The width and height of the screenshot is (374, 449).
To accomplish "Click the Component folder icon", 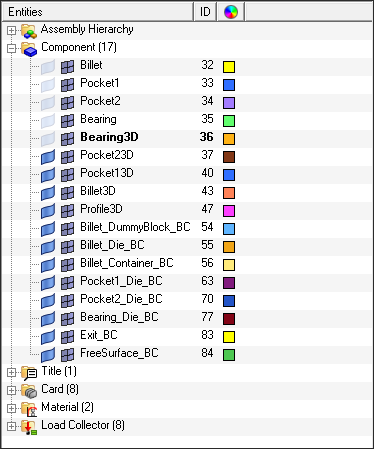I will (29, 49).
